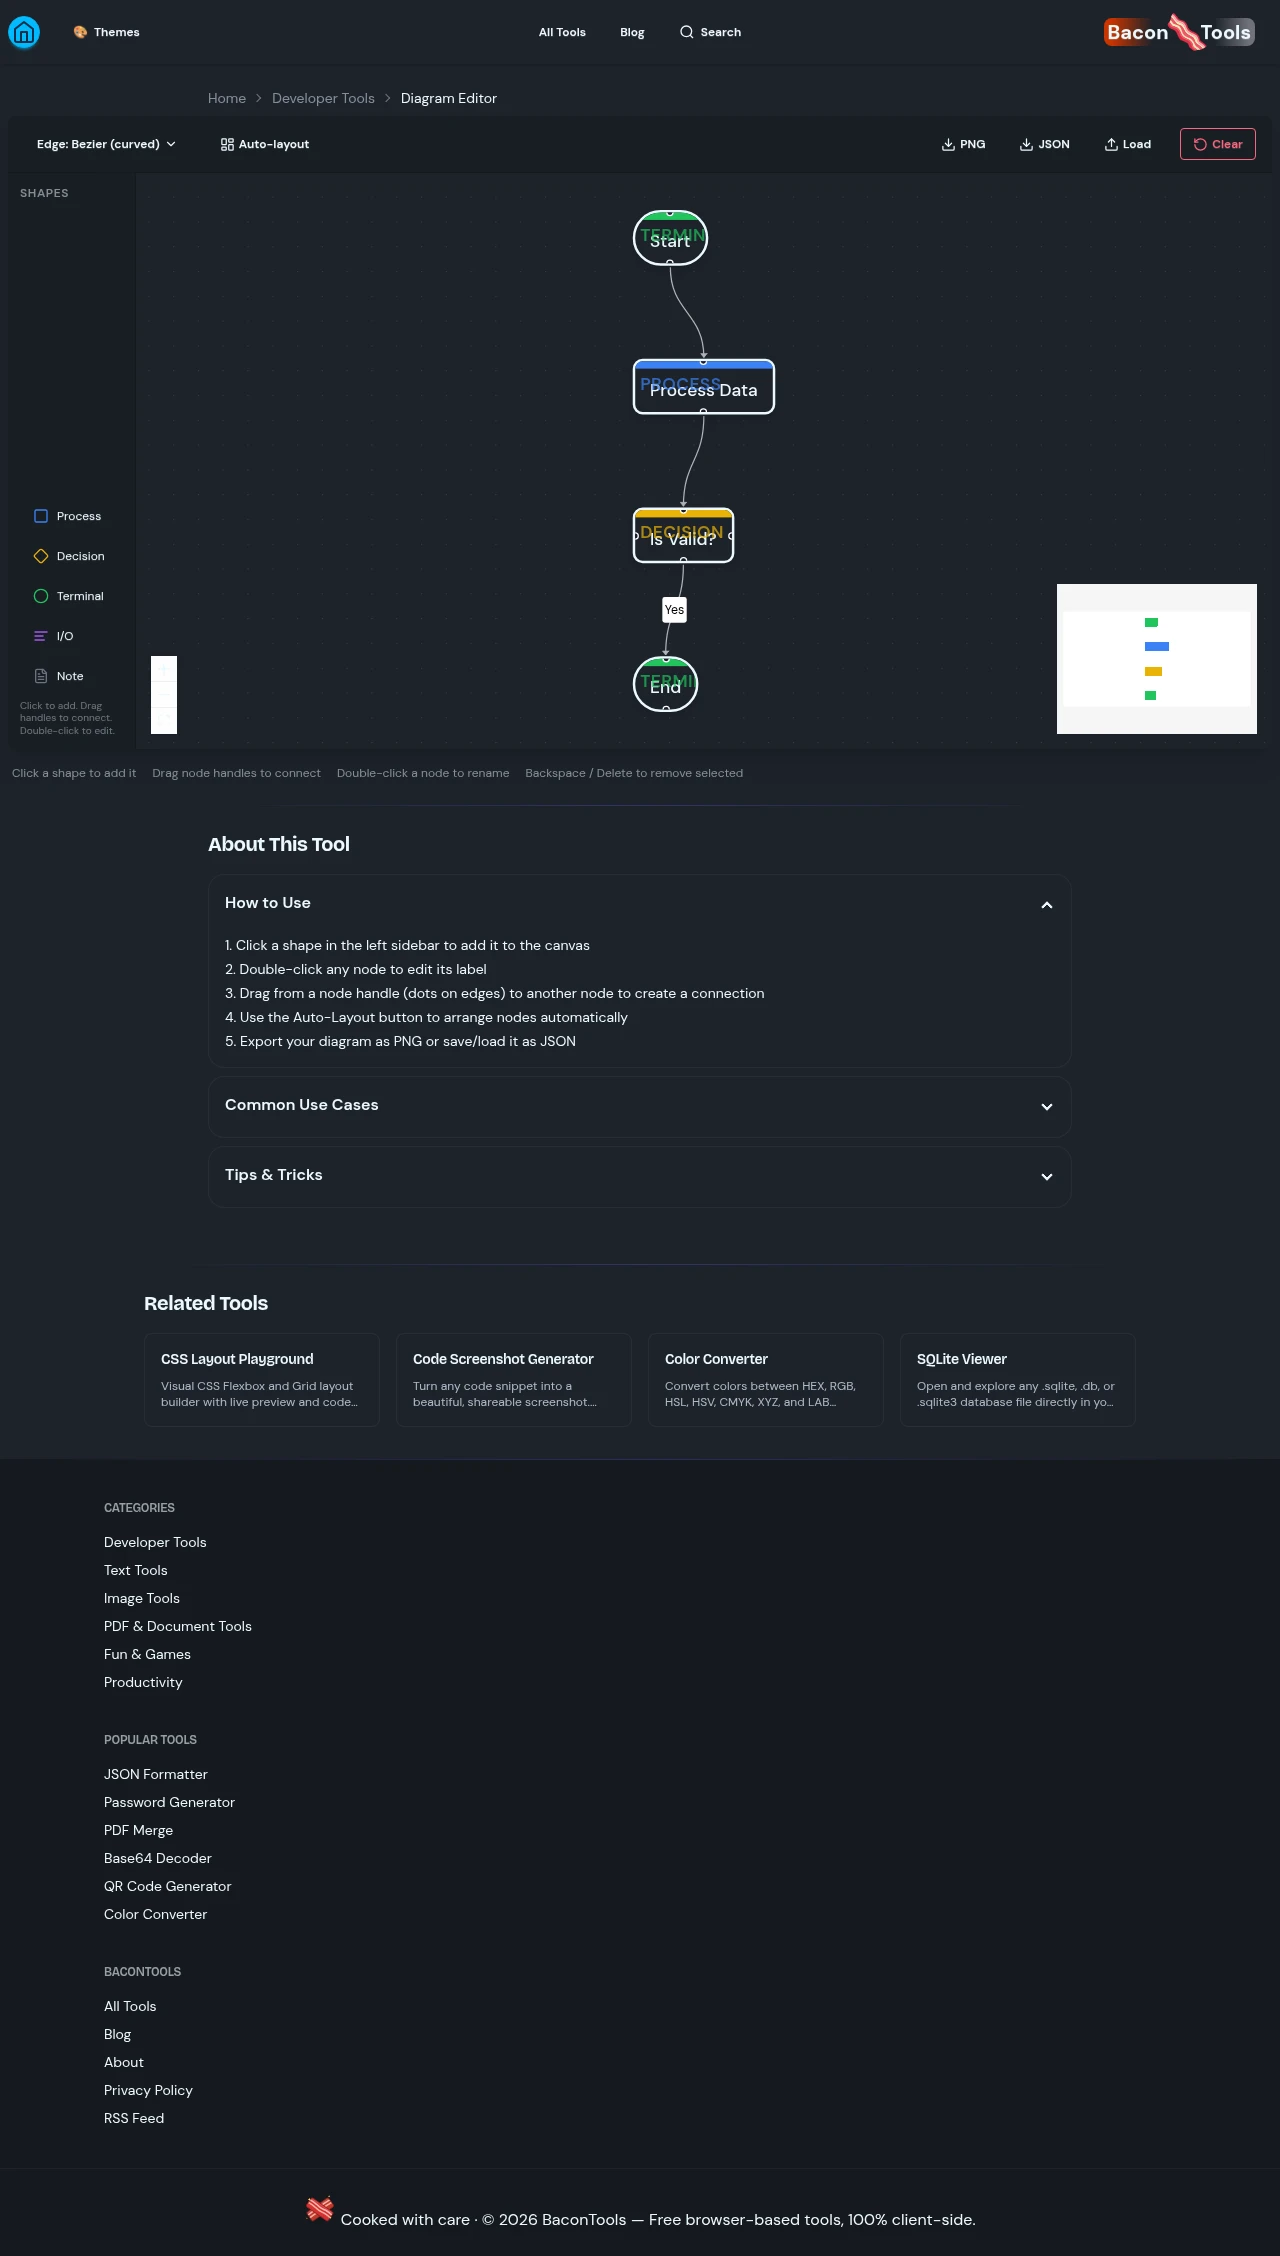Add a Decision diamond shape
1280x2256 pixels.
[69, 556]
